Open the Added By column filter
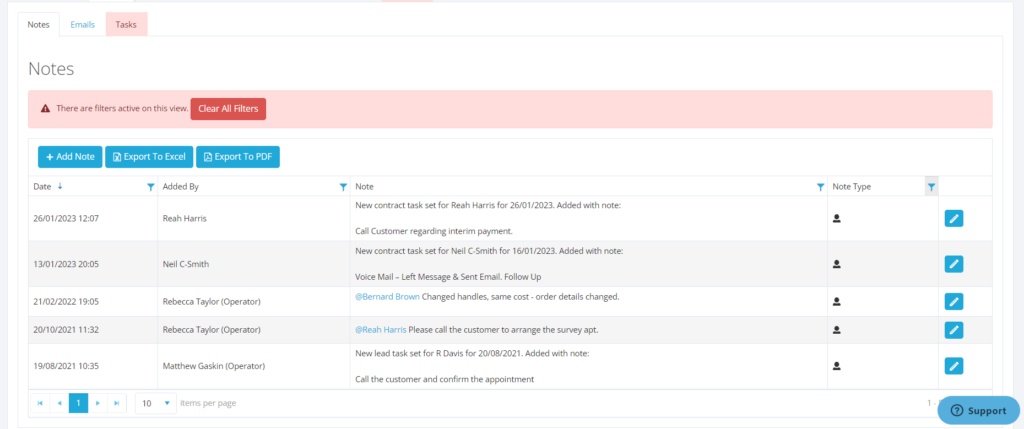Screen dimensions: 1024x429 tap(343, 187)
